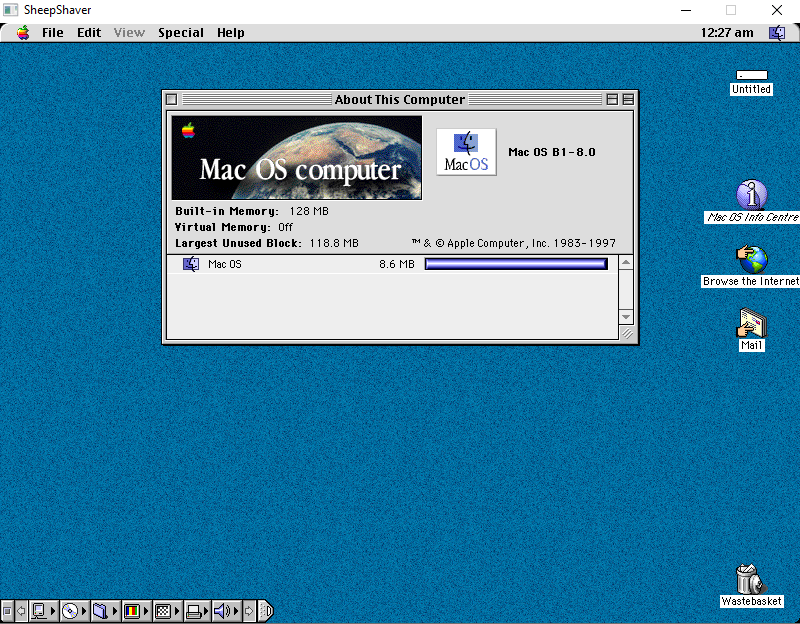800x624 pixels.
Task: Click the zoom box of About This Computer
Action: (x=612, y=99)
